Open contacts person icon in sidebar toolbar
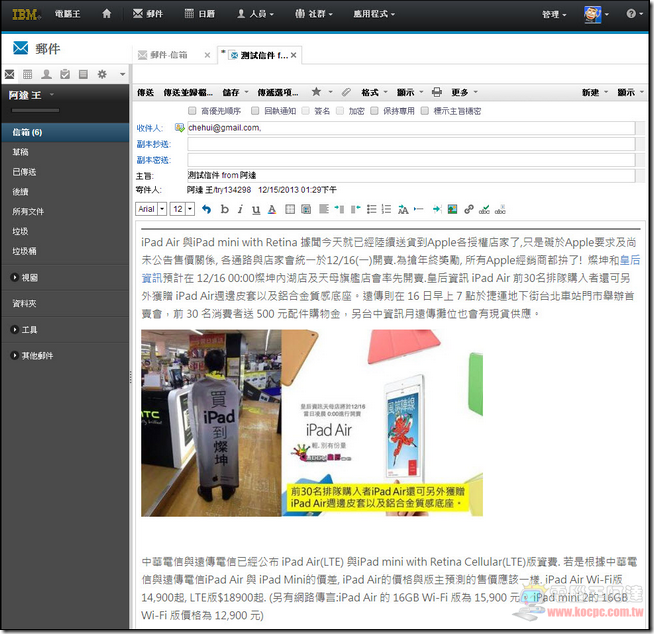This screenshot has width=654, height=634. tap(46, 75)
